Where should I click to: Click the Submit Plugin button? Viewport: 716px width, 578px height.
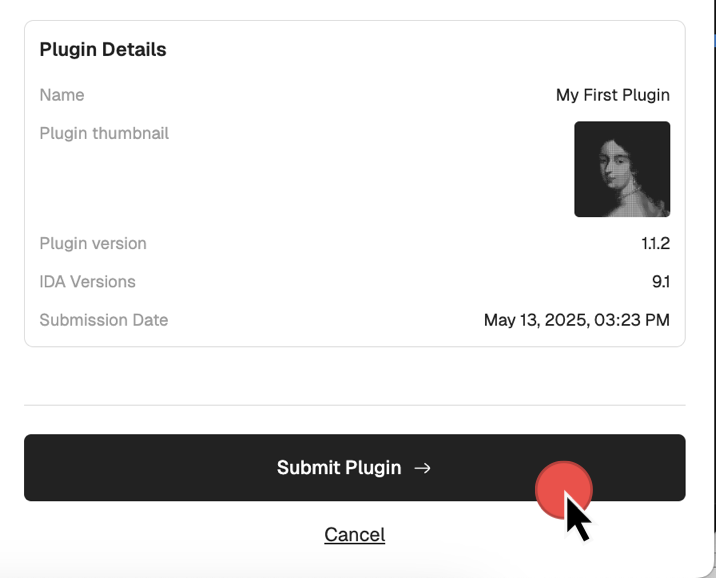pyautogui.click(x=355, y=468)
